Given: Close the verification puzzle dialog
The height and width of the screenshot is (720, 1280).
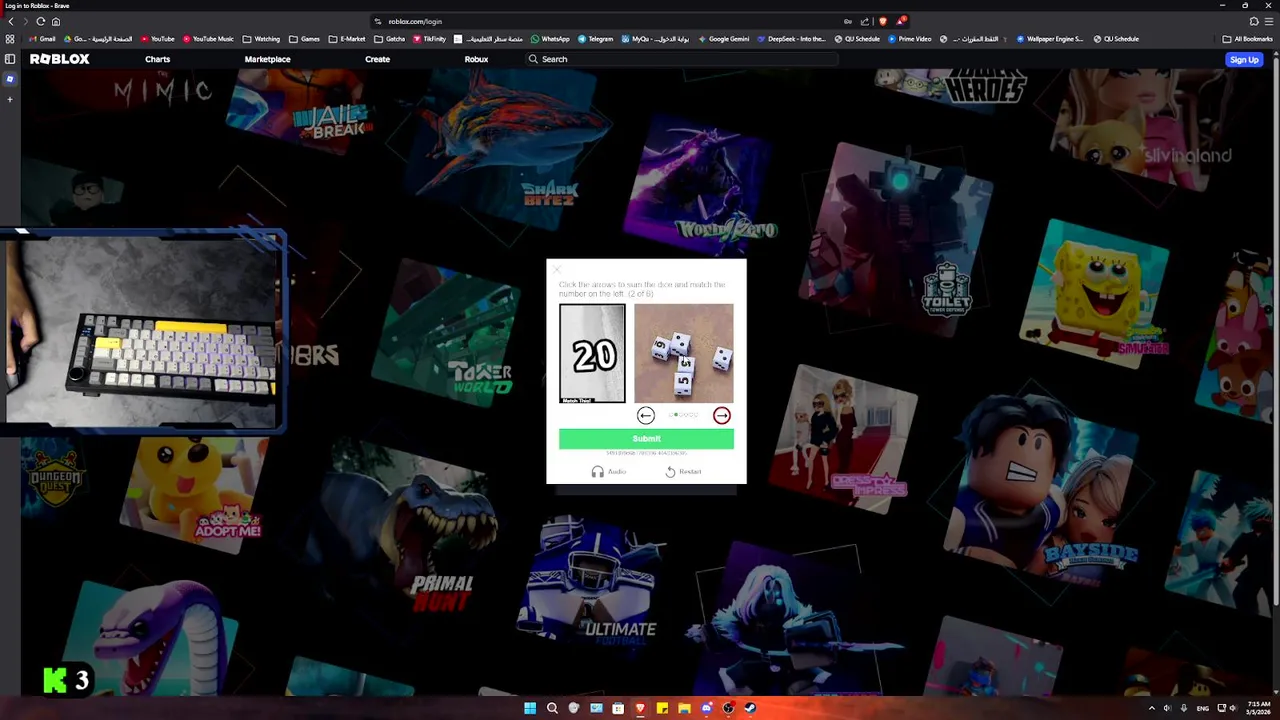Looking at the screenshot, I should [x=557, y=270].
